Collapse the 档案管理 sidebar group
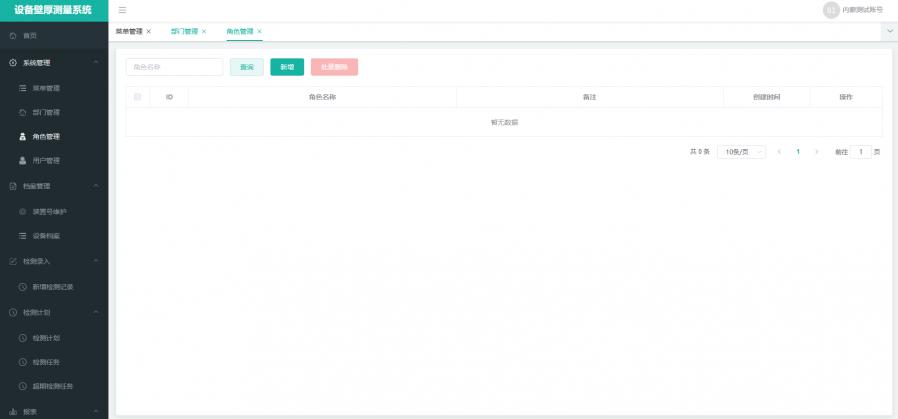898x419 pixels. click(96, 186)
